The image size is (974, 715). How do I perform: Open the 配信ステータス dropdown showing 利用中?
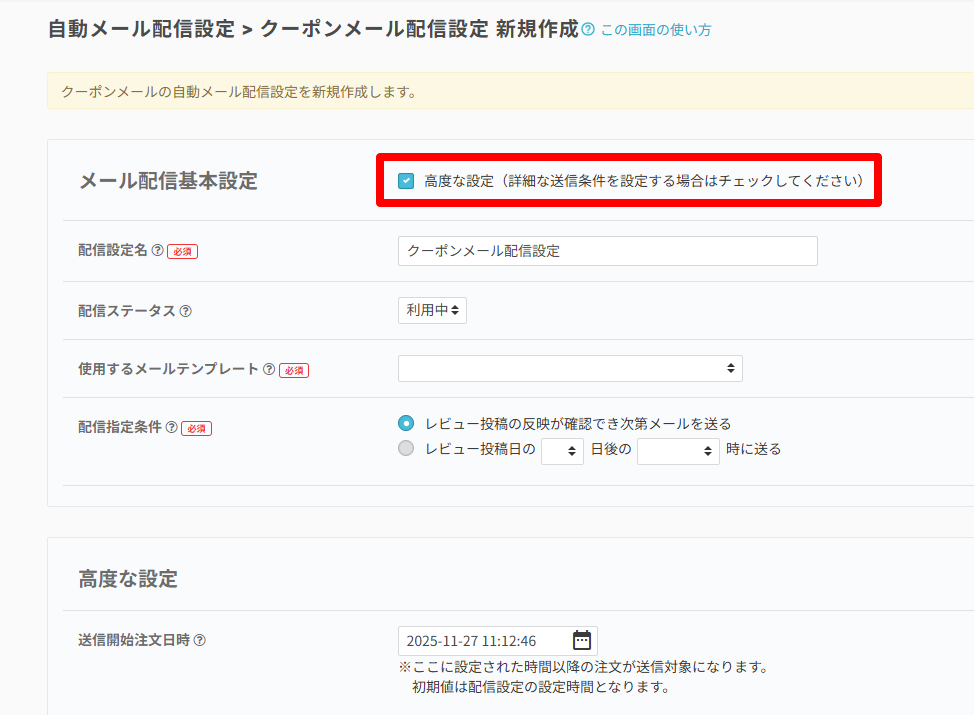click(x=432, y=310)
